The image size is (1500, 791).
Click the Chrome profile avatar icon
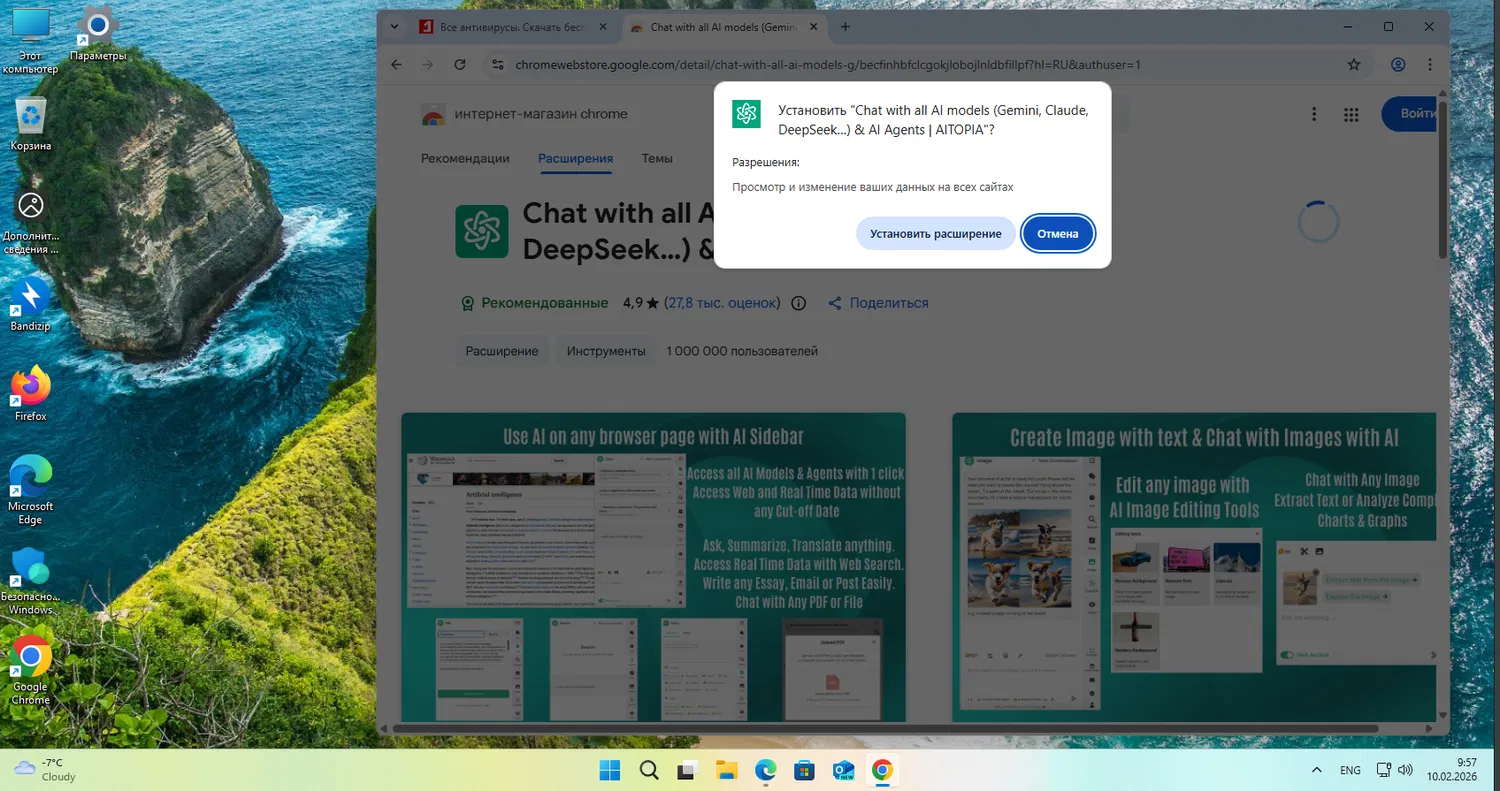tap(1398, 64)
